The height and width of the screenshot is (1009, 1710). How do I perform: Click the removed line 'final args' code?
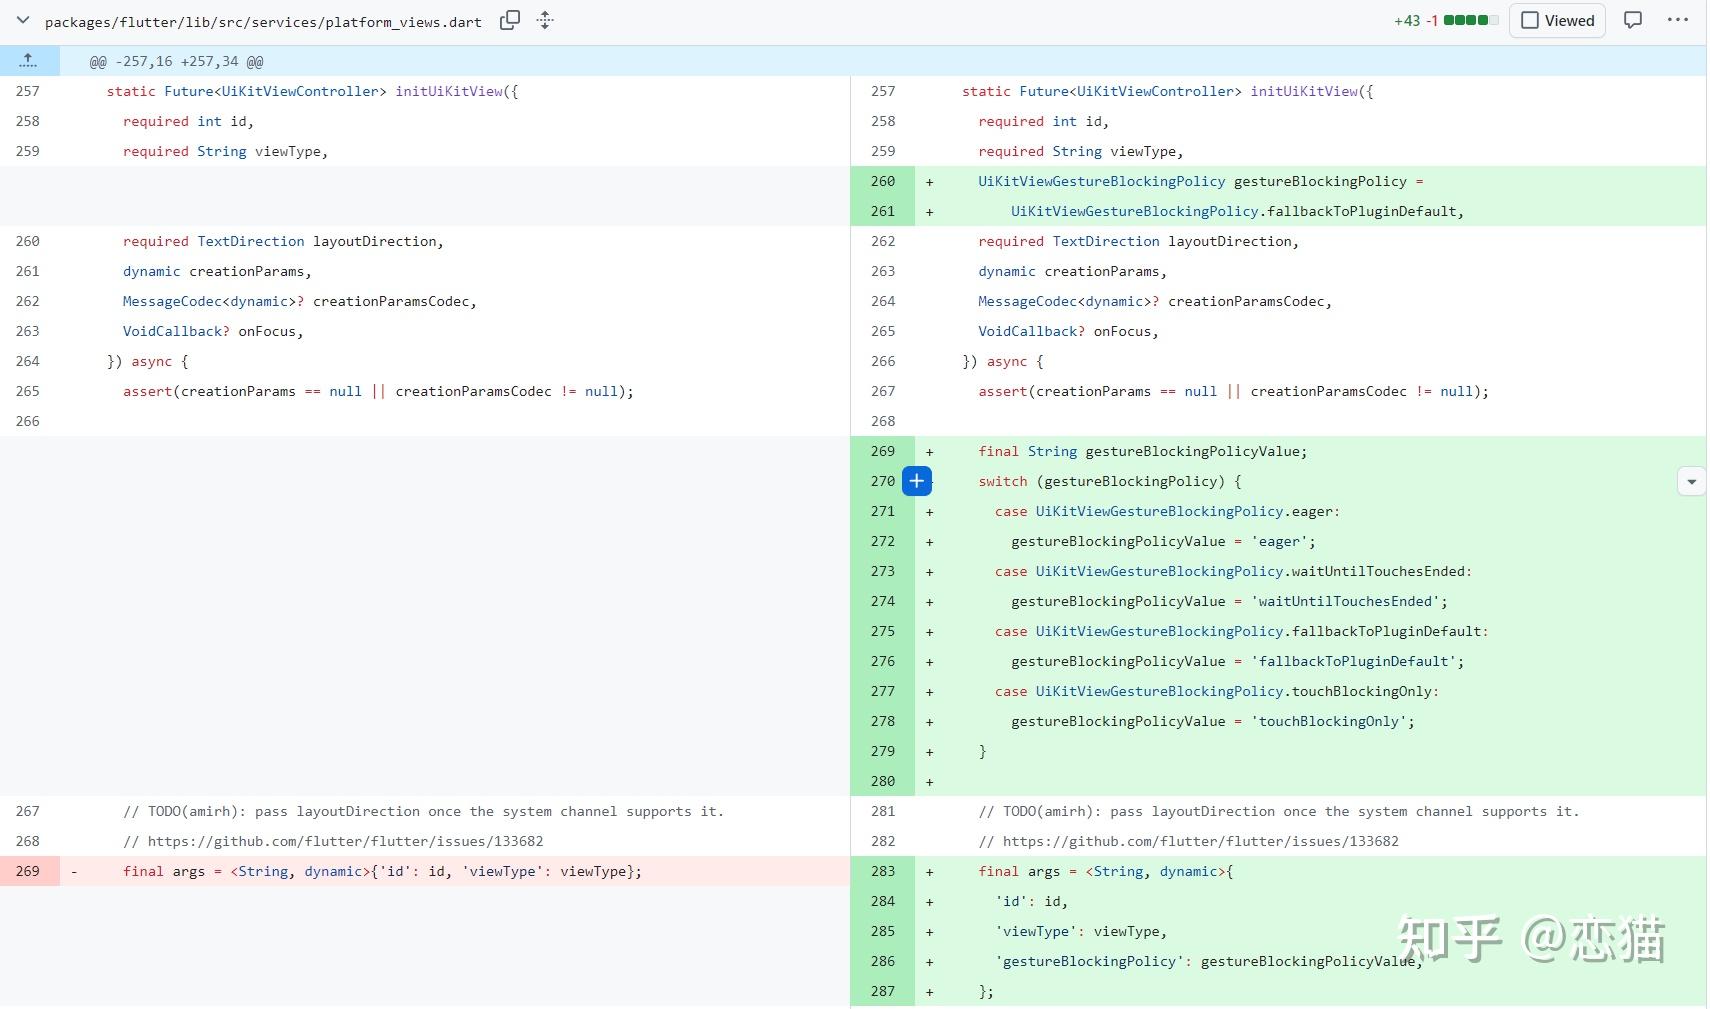click(382, 871)
